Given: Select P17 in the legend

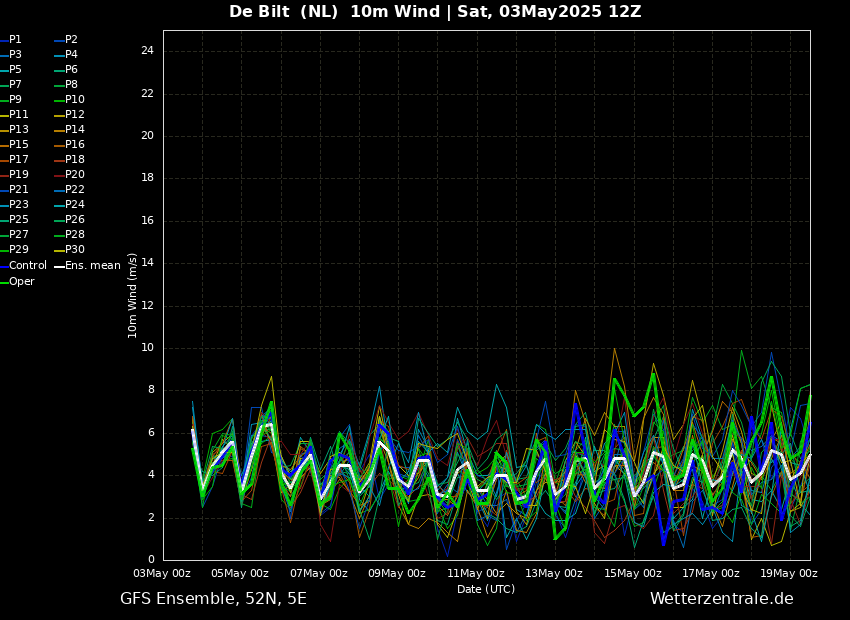Looking at the screenshot, I should (19, 160).
